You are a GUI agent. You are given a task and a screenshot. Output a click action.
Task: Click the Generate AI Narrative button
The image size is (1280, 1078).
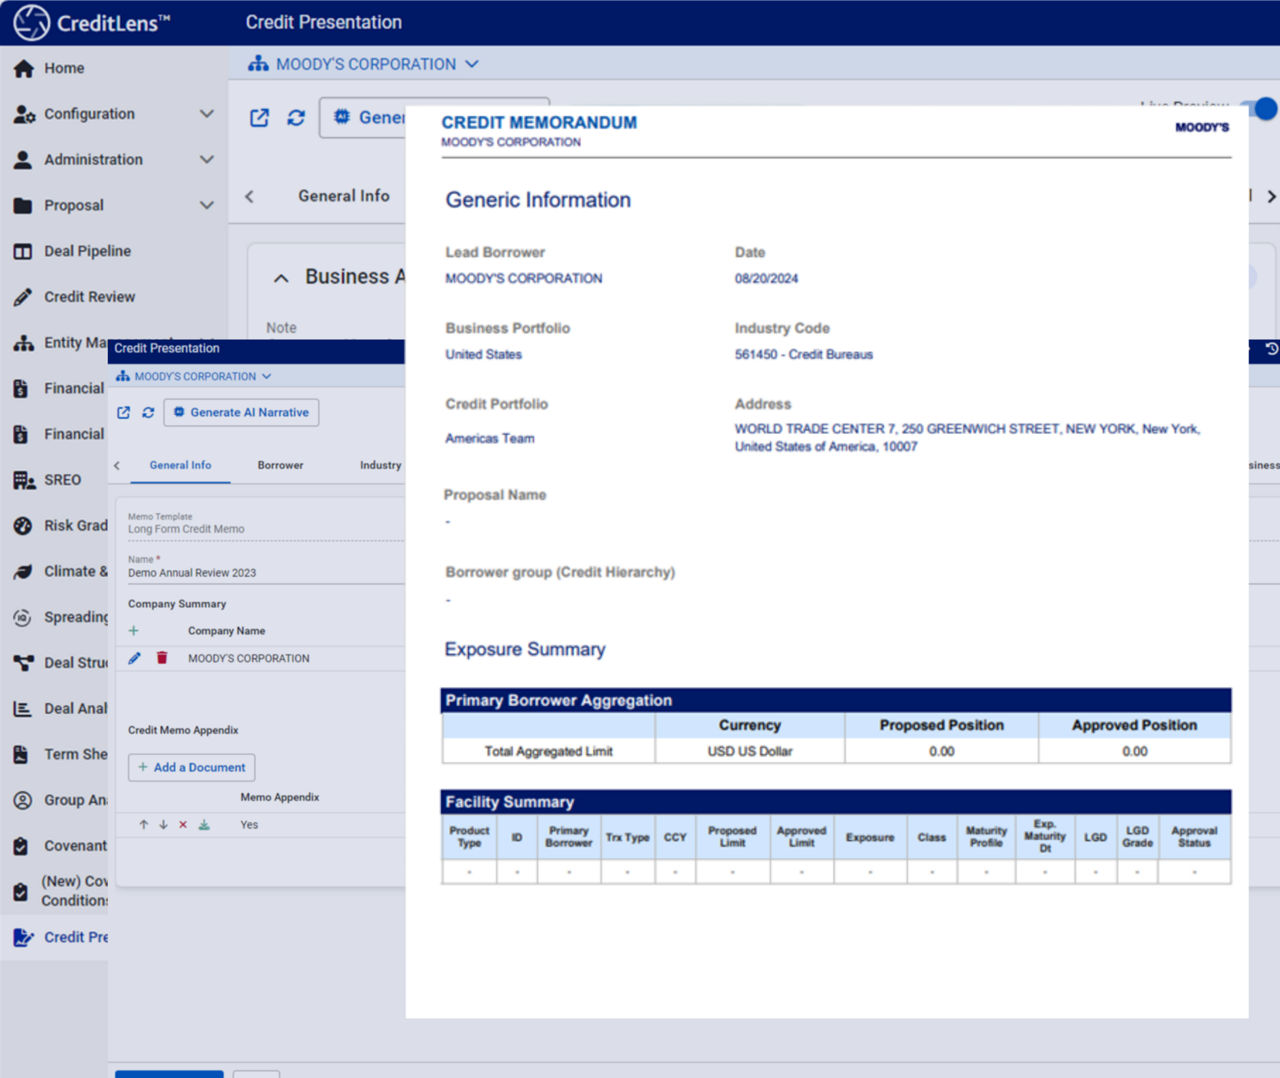(x=241, y=412)
